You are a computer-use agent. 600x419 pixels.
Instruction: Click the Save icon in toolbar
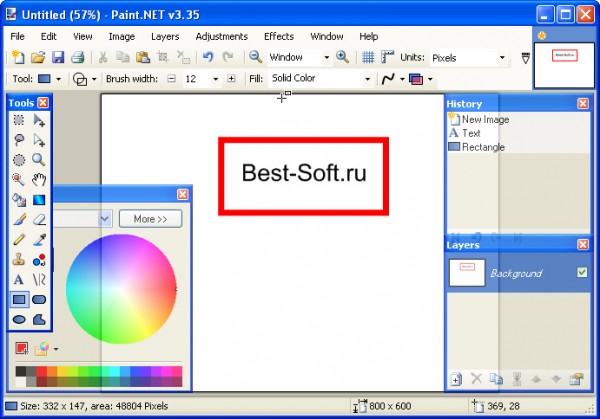(57, 58)
